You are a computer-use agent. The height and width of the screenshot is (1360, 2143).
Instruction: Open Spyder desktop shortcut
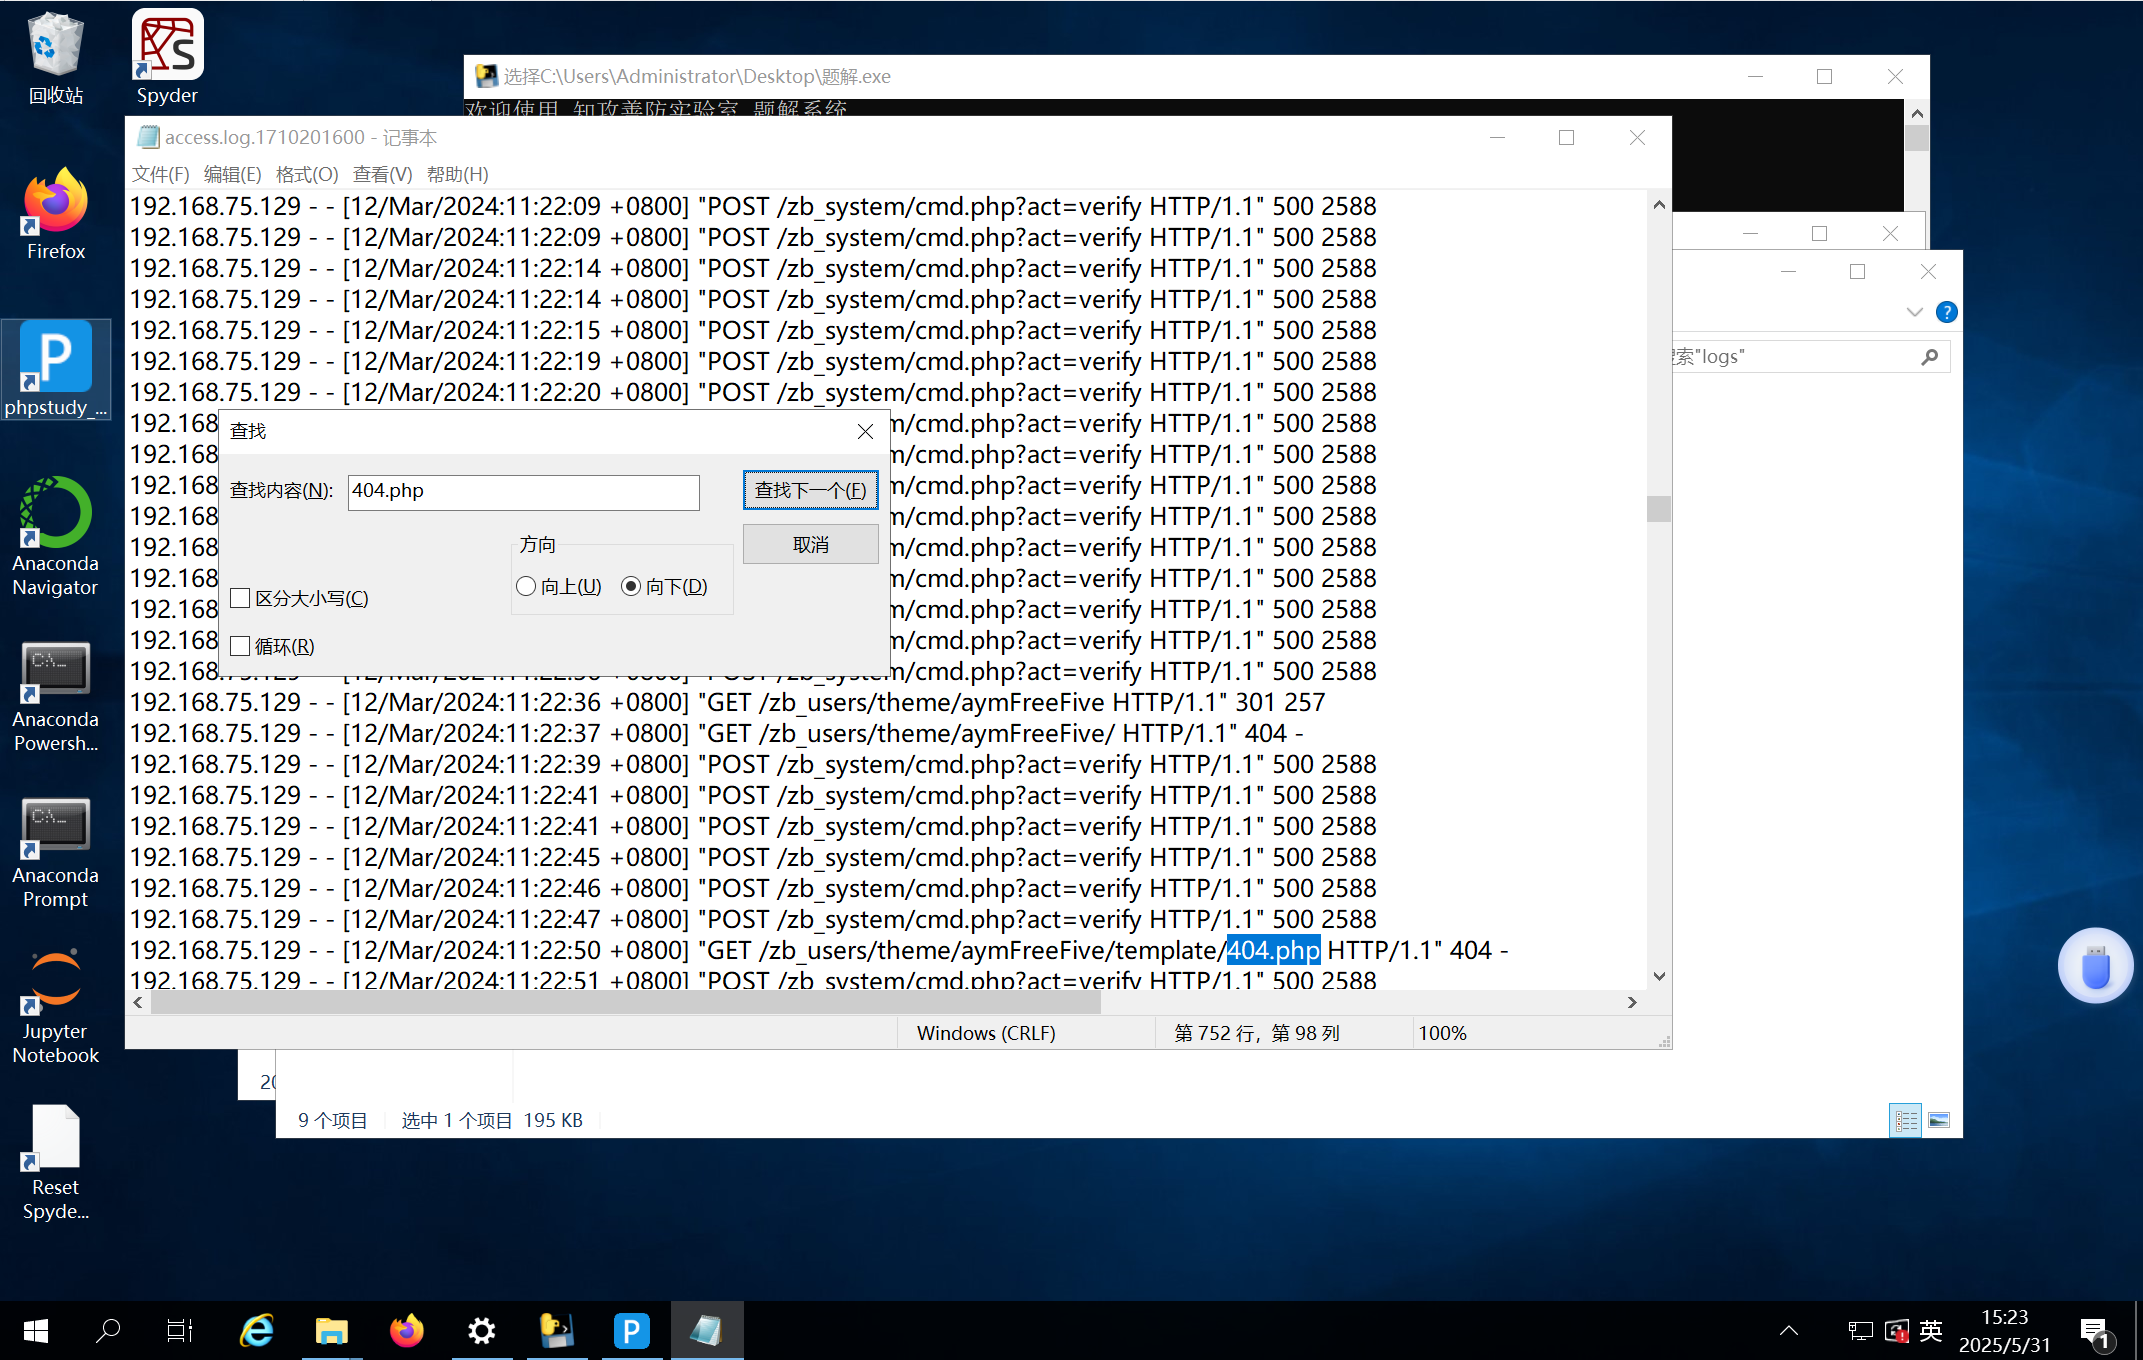[x=167, y=57]
